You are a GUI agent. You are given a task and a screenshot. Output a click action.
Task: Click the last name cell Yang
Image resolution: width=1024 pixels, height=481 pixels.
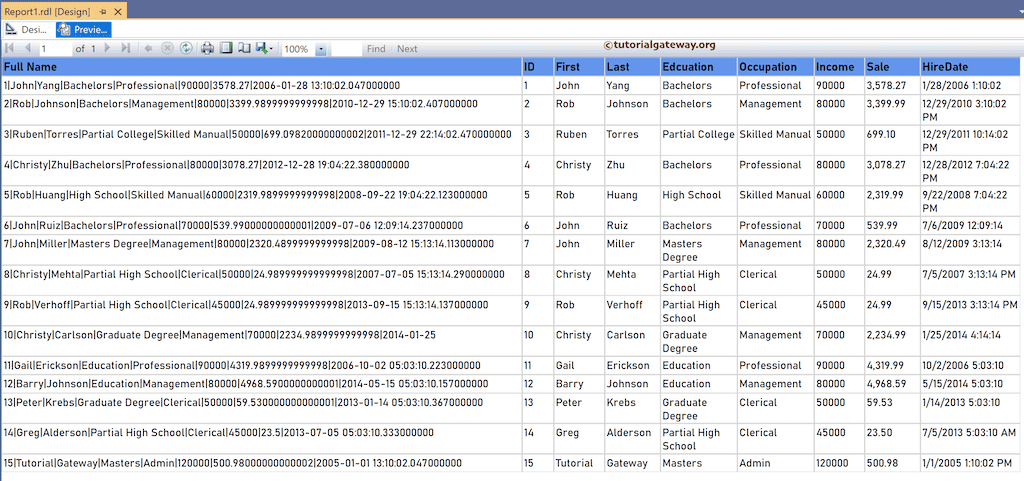click(x=632, y=85)
